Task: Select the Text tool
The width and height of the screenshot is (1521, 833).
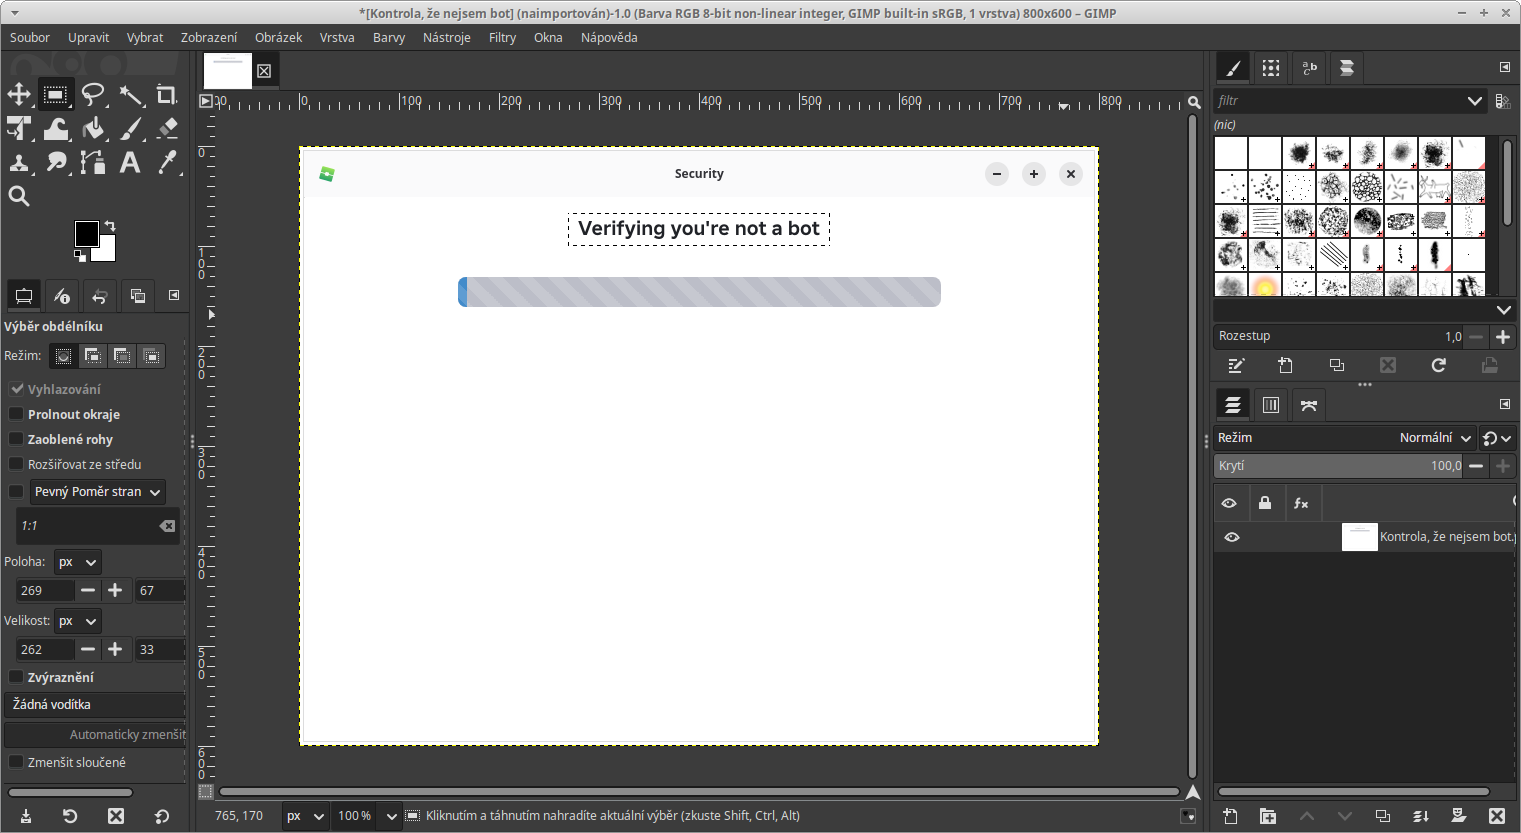Action: coord(131,163)
